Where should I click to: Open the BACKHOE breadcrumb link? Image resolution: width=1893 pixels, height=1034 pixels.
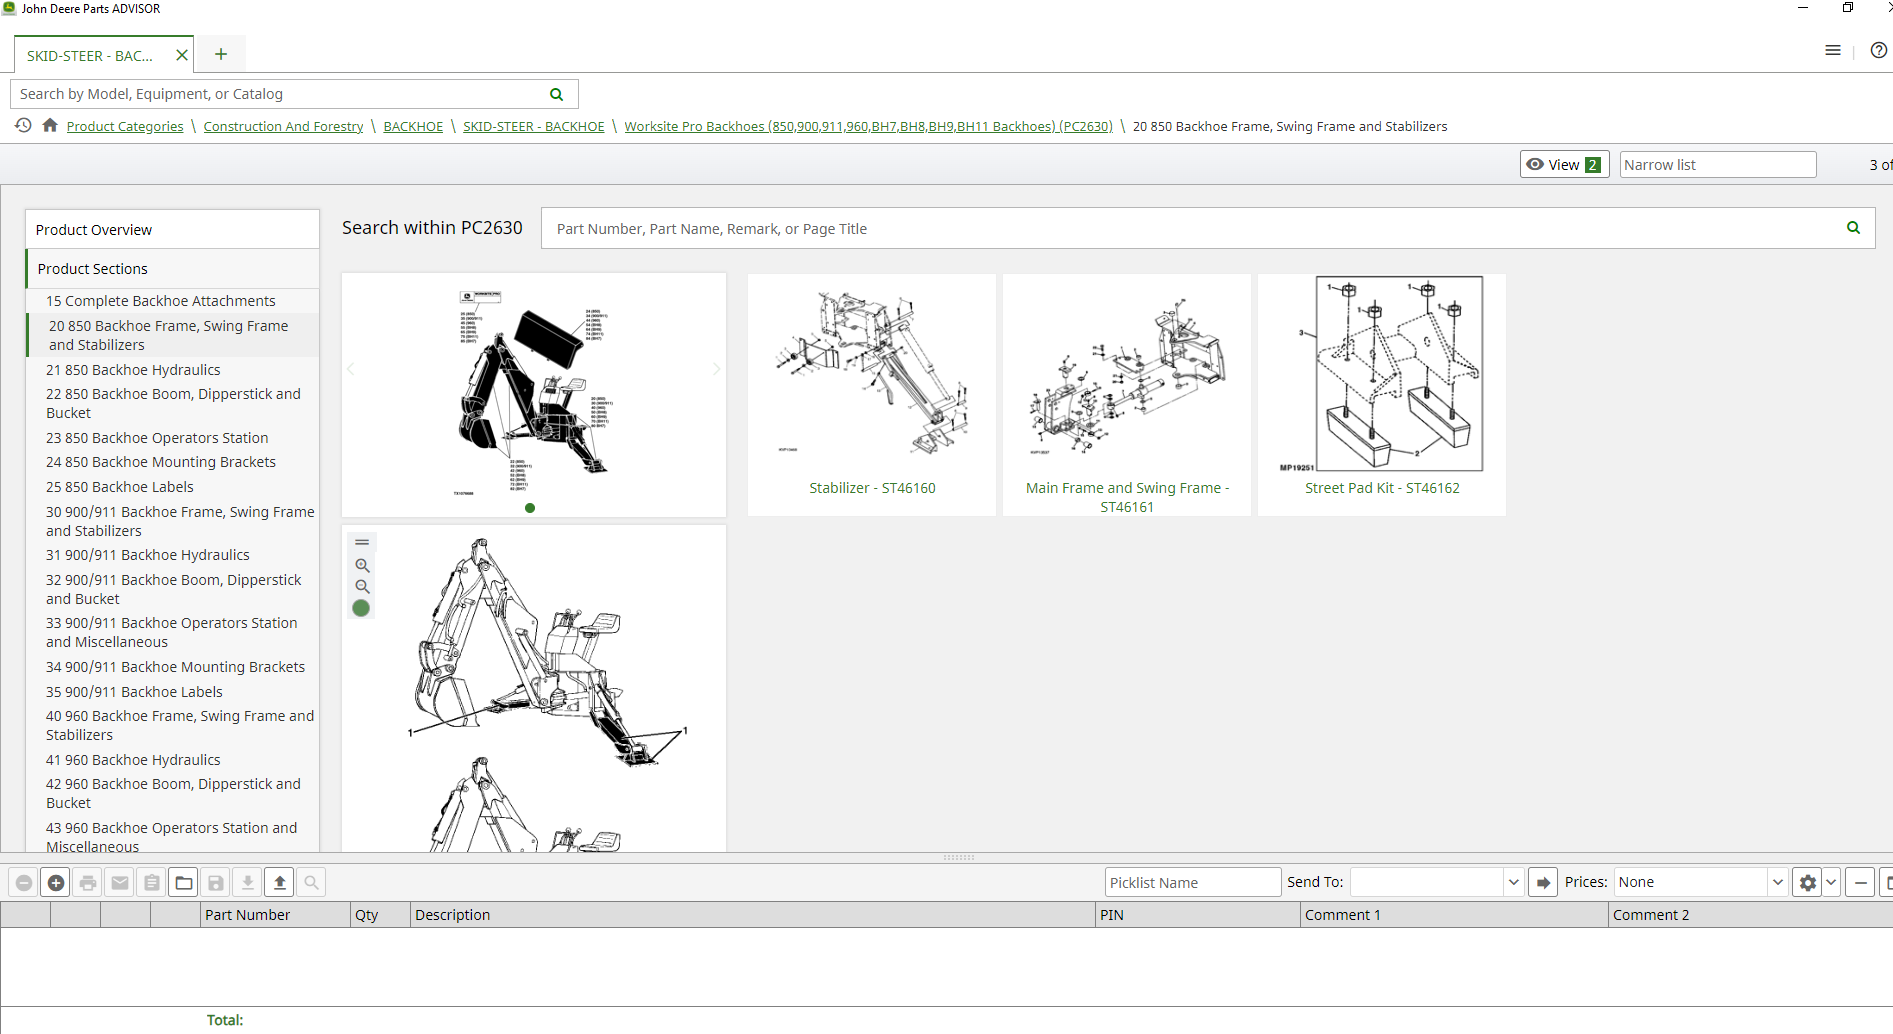(x=413, y=126)
